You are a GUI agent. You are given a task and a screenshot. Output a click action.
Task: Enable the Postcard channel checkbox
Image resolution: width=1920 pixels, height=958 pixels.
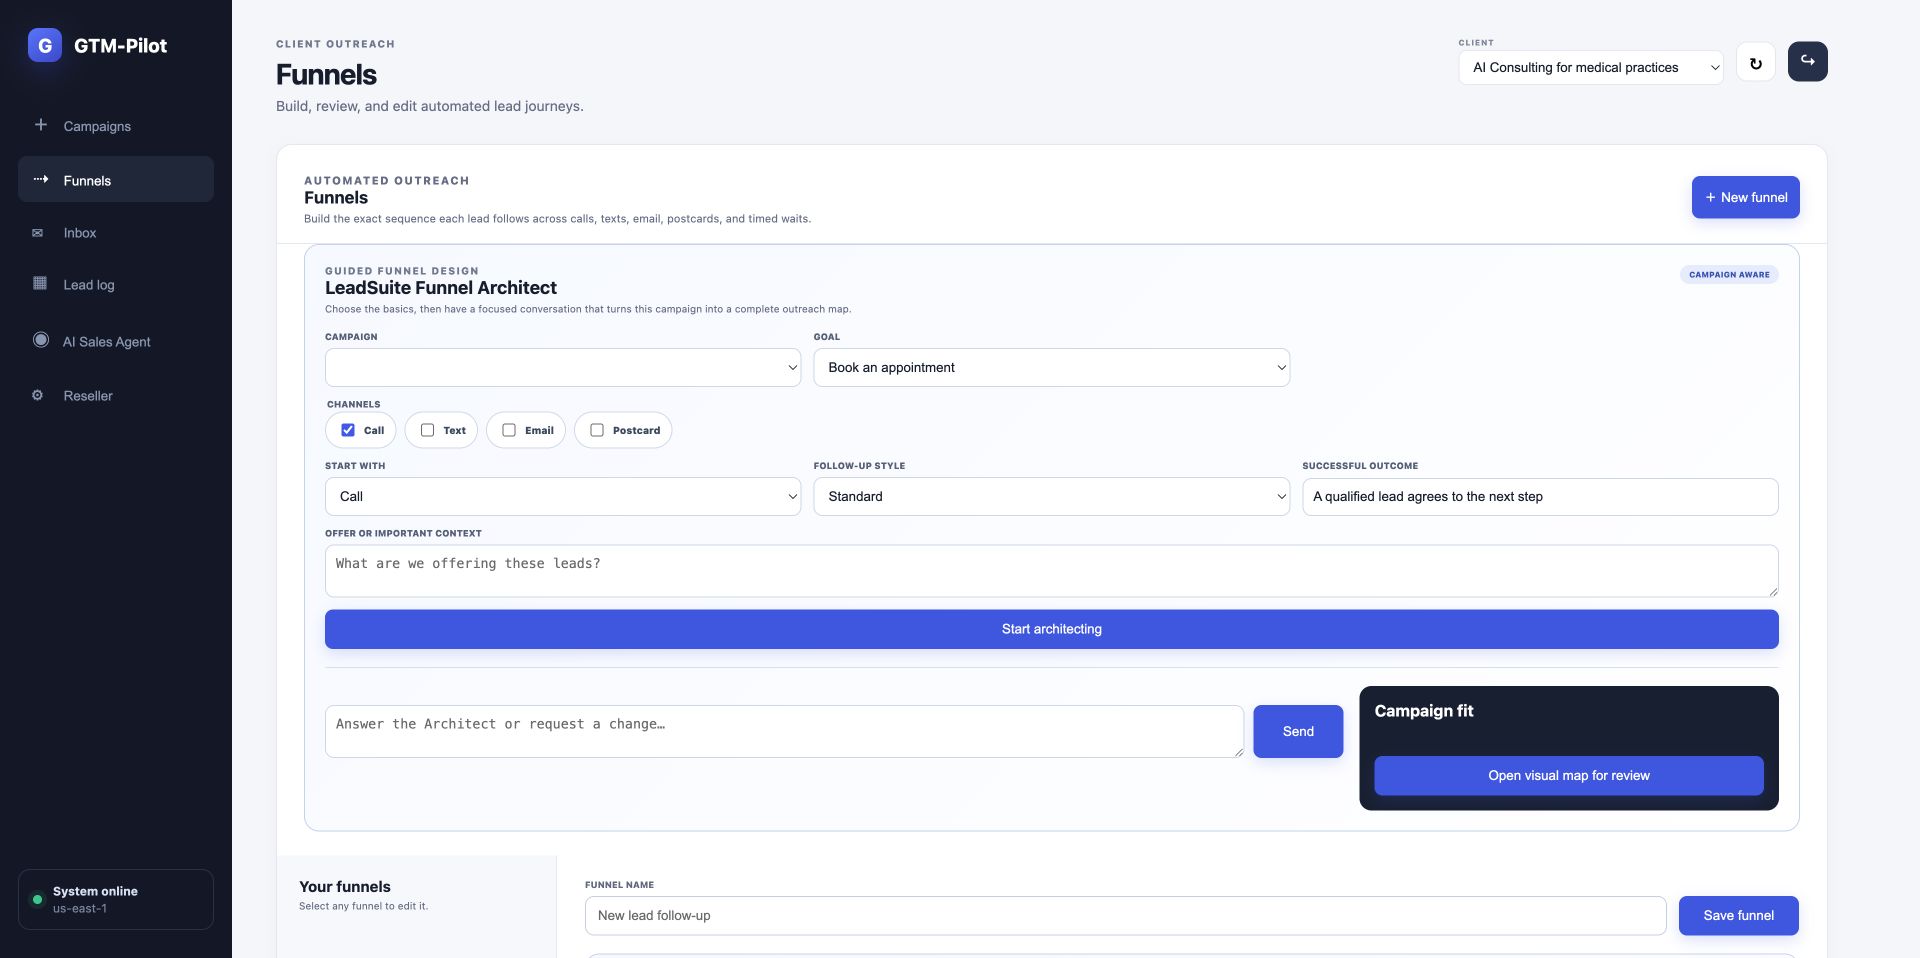(597, 430)
